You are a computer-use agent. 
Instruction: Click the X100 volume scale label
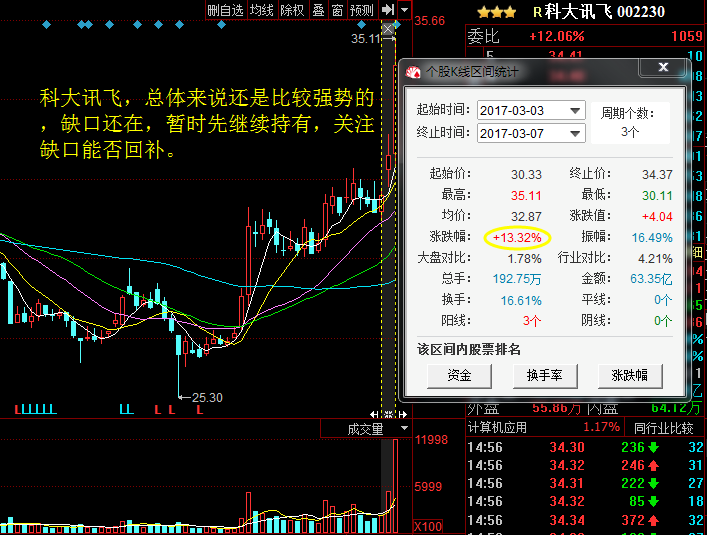coord(428,526)
